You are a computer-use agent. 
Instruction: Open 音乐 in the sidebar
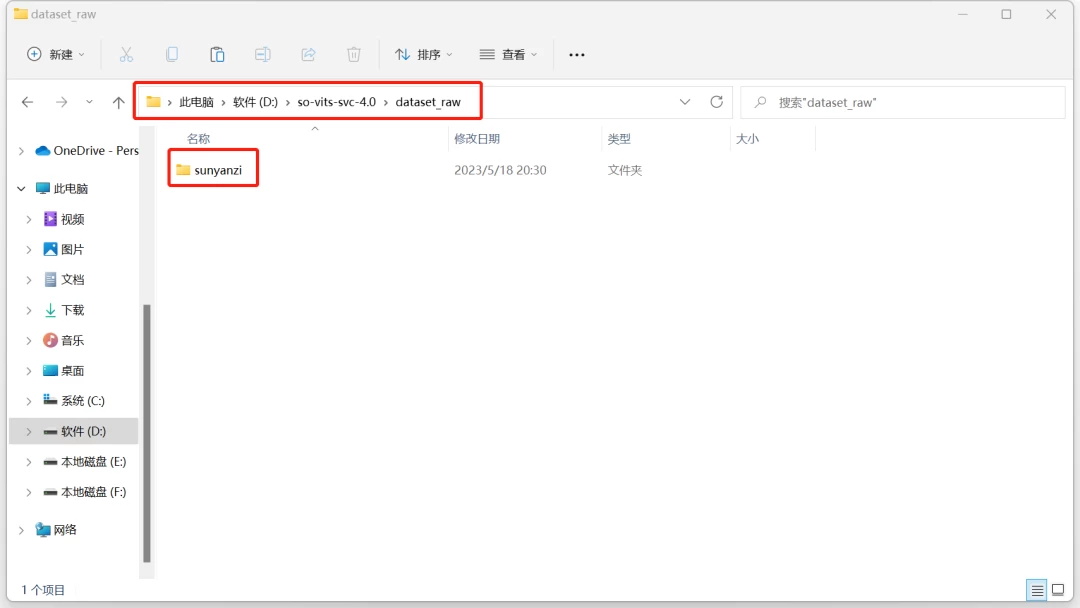(x=64, y=341)
